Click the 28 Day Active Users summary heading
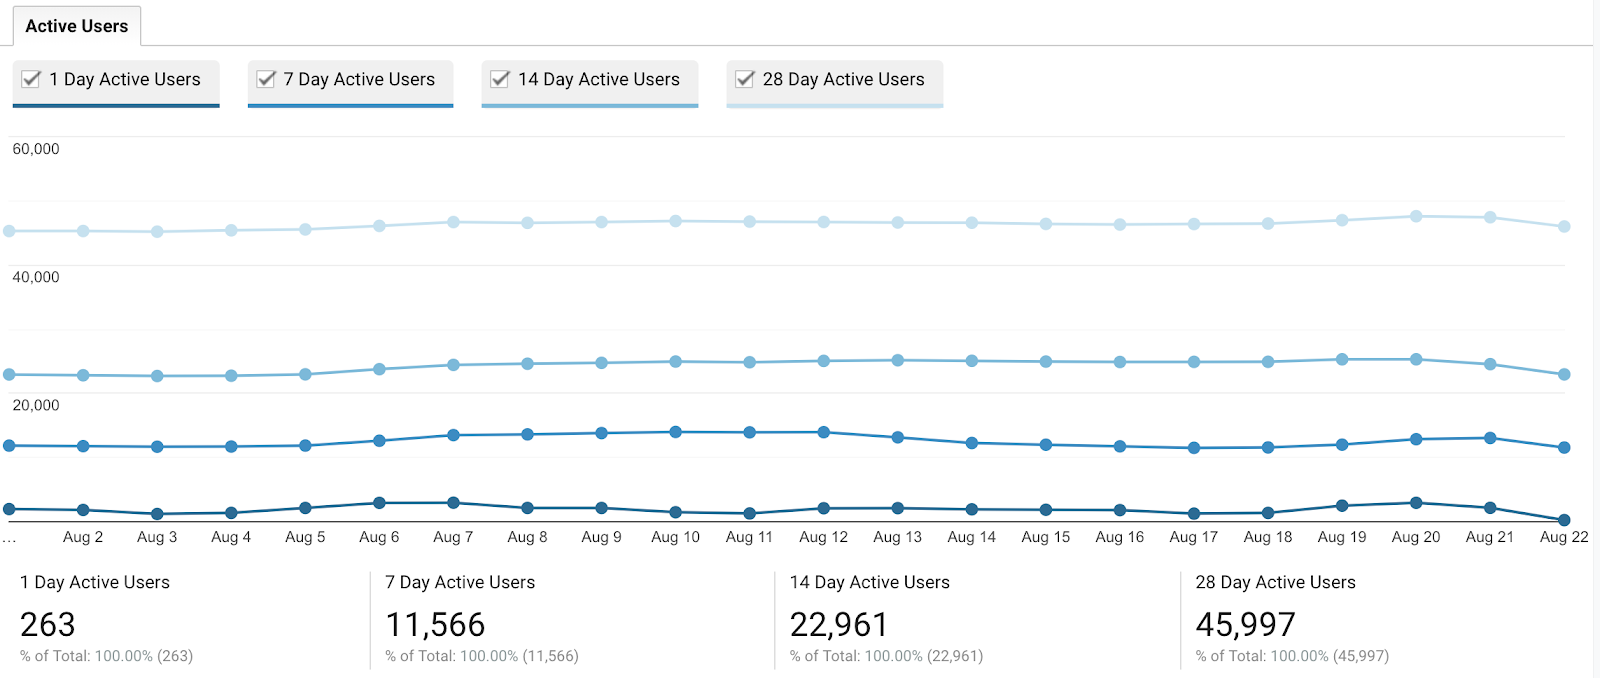 tap(1276, 582)
